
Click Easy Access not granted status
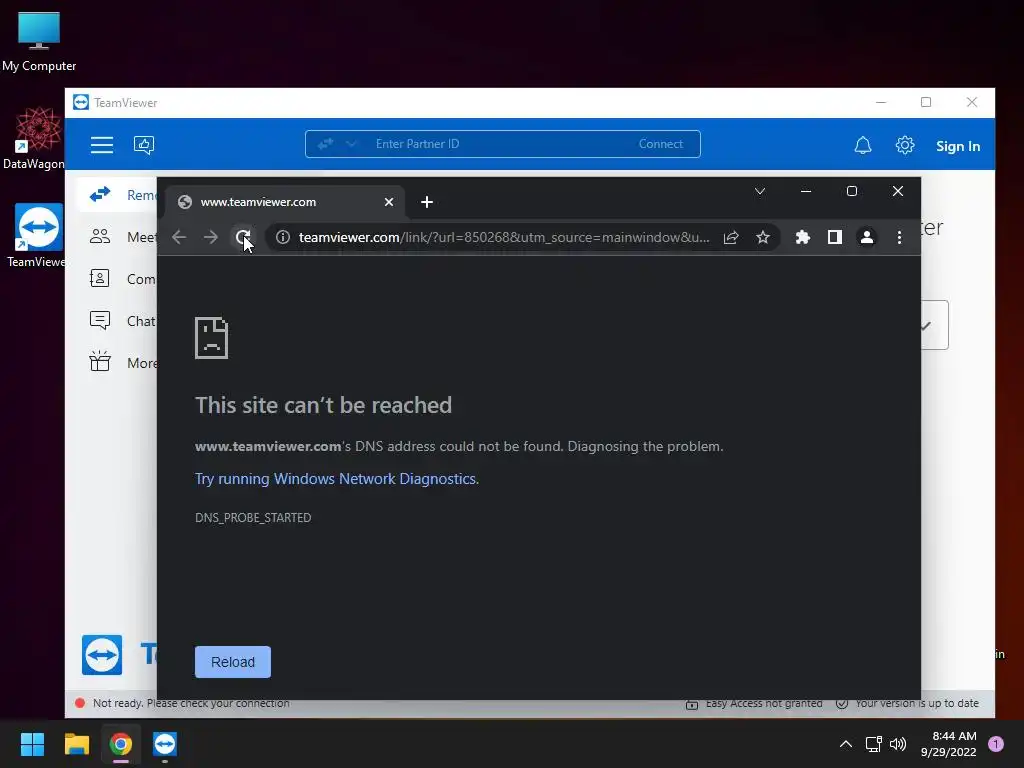pos(763,703)
